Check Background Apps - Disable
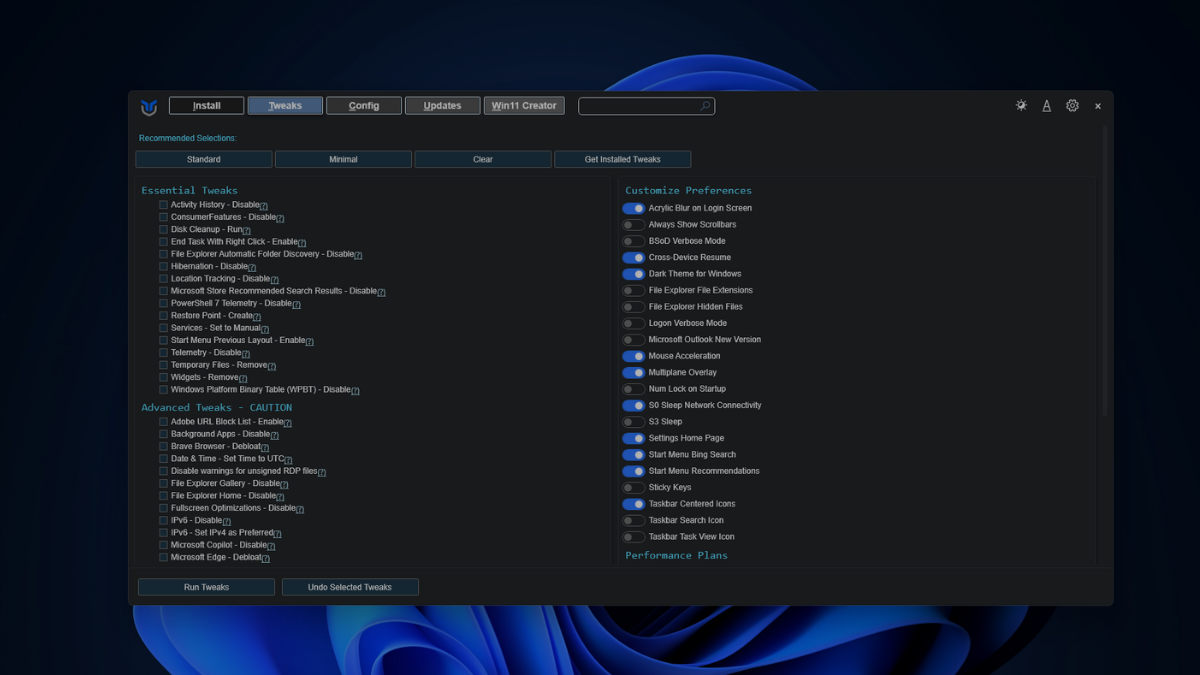Viewport: 1200px width, 675px height. click(163, 434)
